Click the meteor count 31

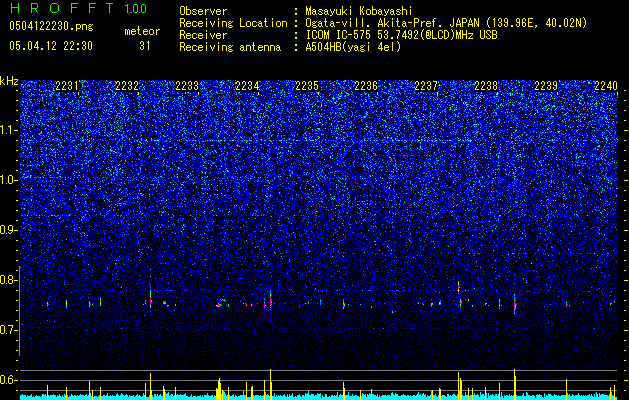[145, 46]
